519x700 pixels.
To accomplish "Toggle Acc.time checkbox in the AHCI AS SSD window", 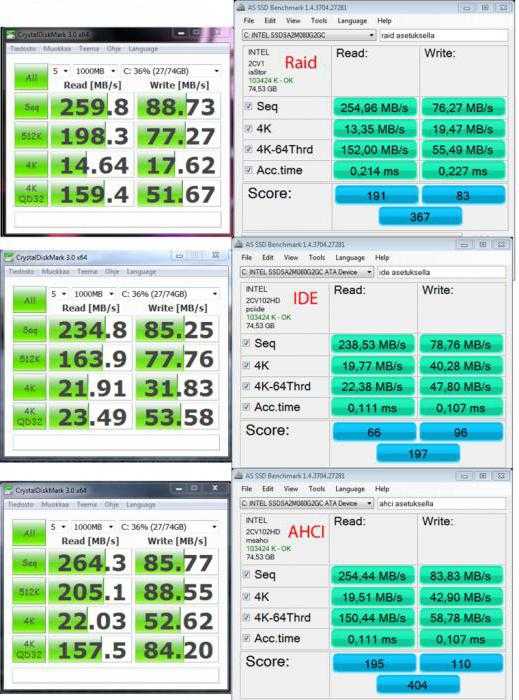I will (x=246, y=638).
